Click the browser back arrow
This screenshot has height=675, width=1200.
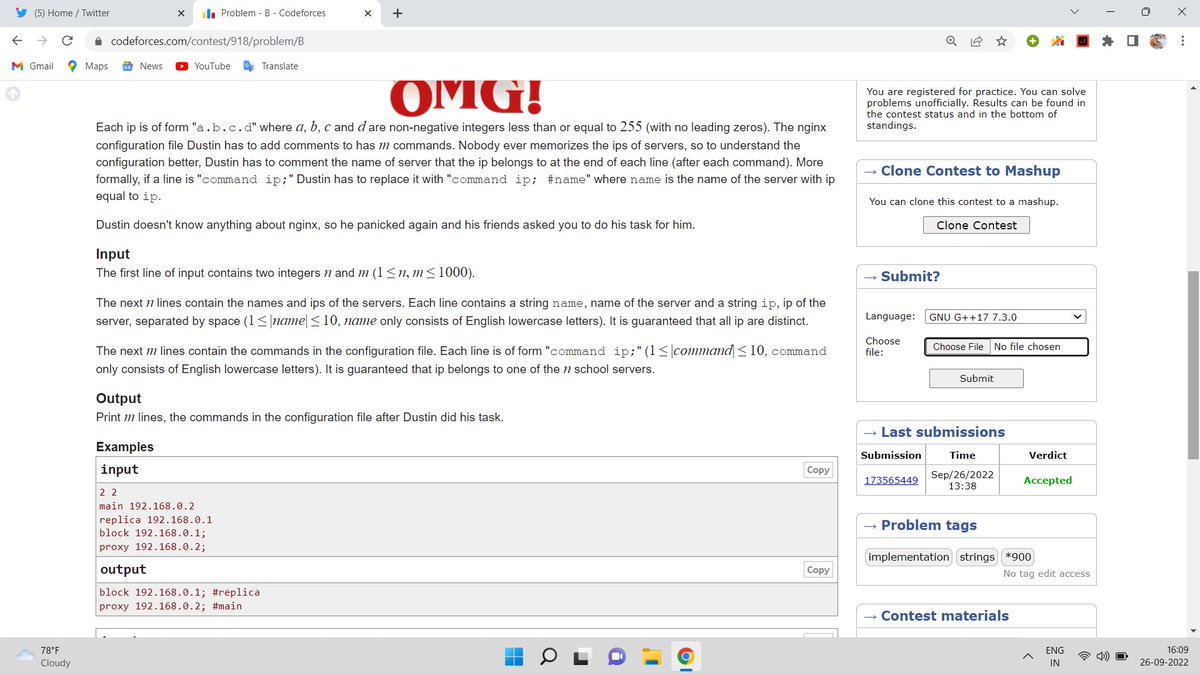pyautogui.click(x=18, y=41)
